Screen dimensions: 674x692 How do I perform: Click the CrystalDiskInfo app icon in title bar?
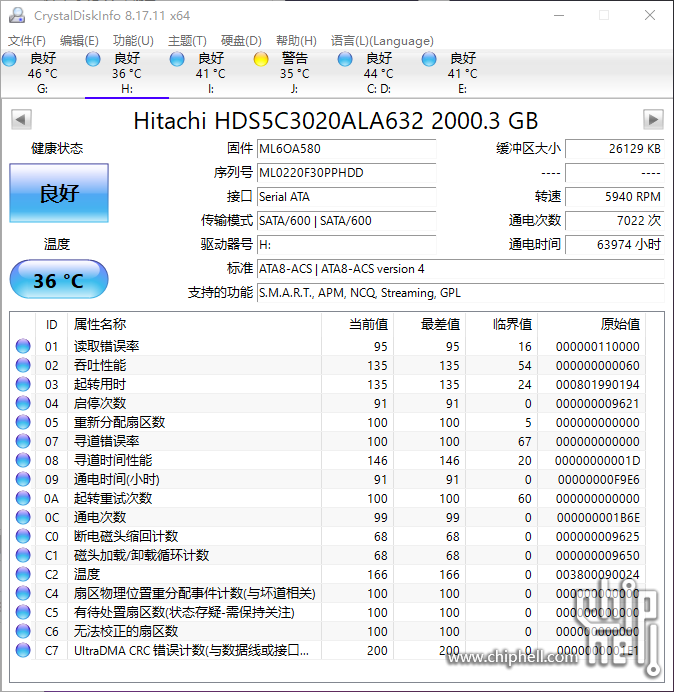pyautogui.click(x=17, y=15)
